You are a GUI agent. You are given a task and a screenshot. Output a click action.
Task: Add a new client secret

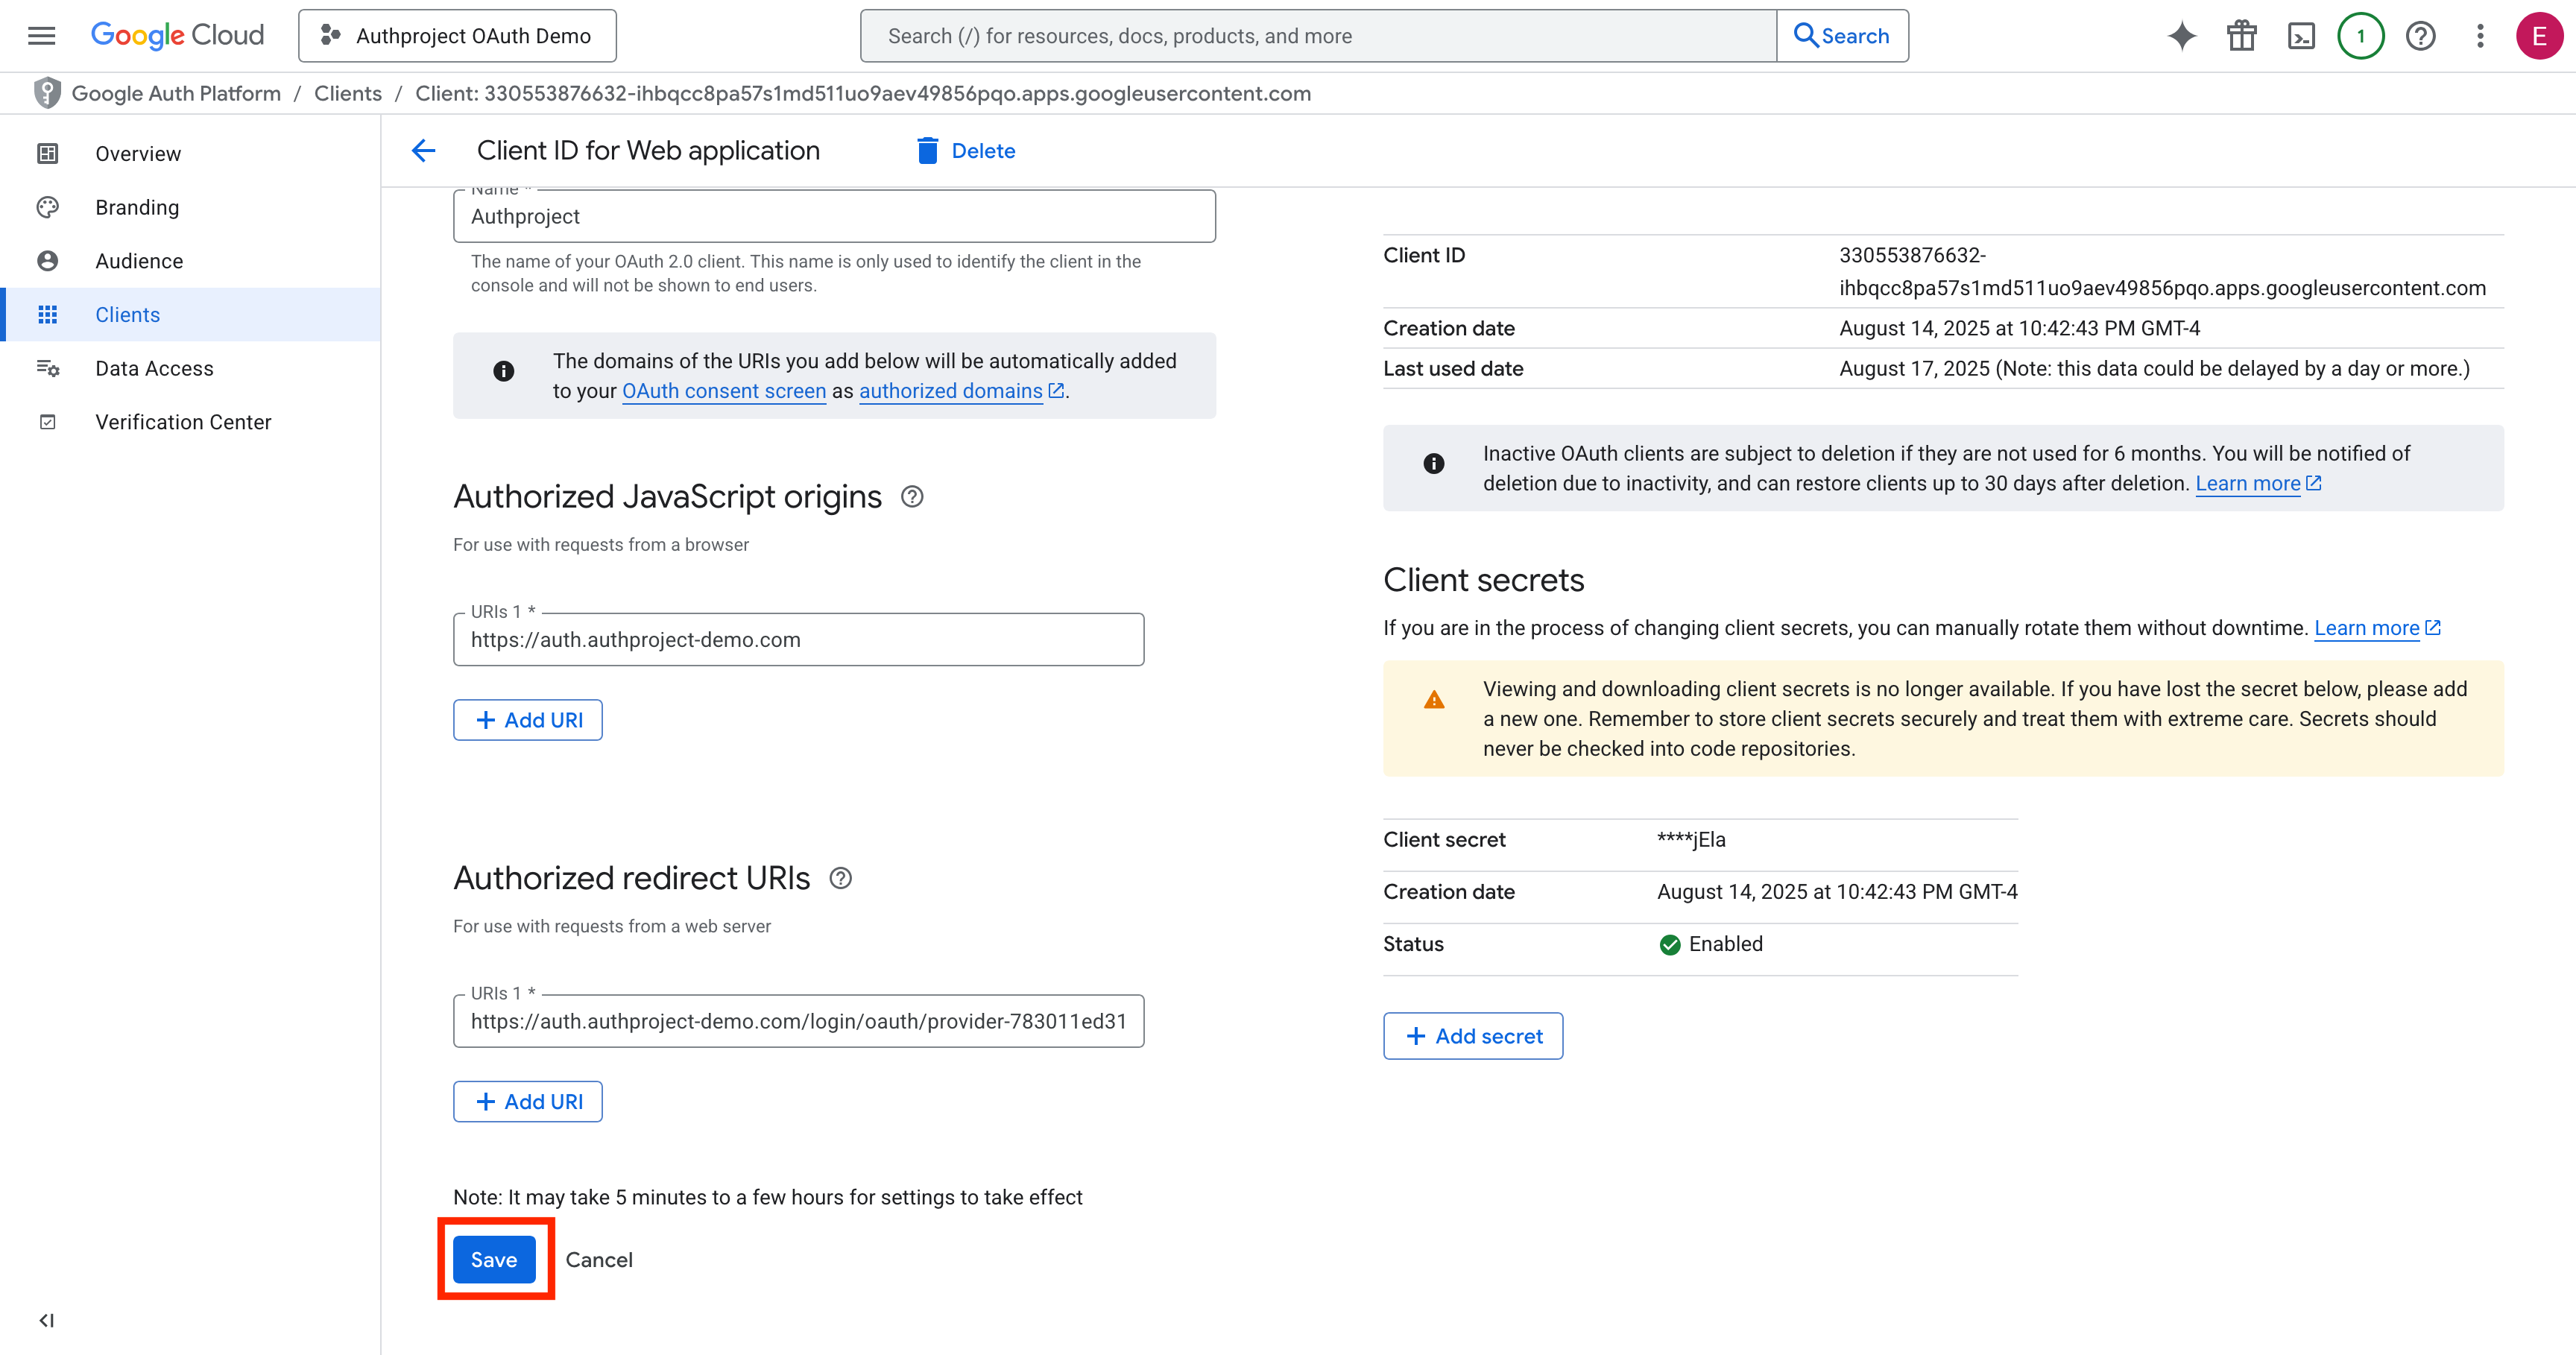pyautogui.click(x=1472, y=1036)
